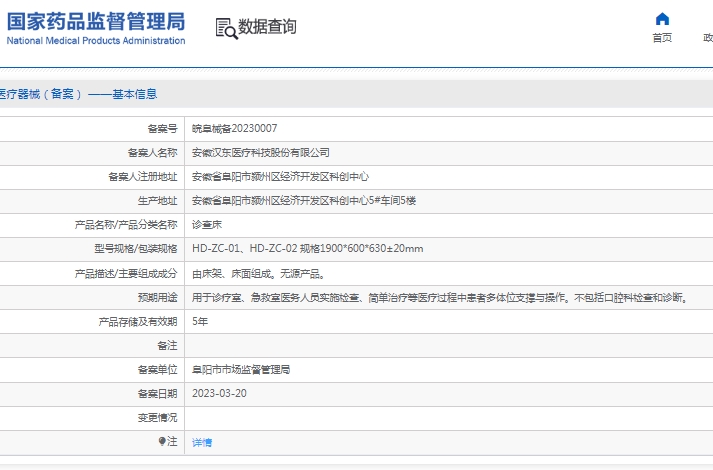Viewport: 713px width, 470px height.
Task: Click the 备案人注册地址 row label
Action: 143,177
